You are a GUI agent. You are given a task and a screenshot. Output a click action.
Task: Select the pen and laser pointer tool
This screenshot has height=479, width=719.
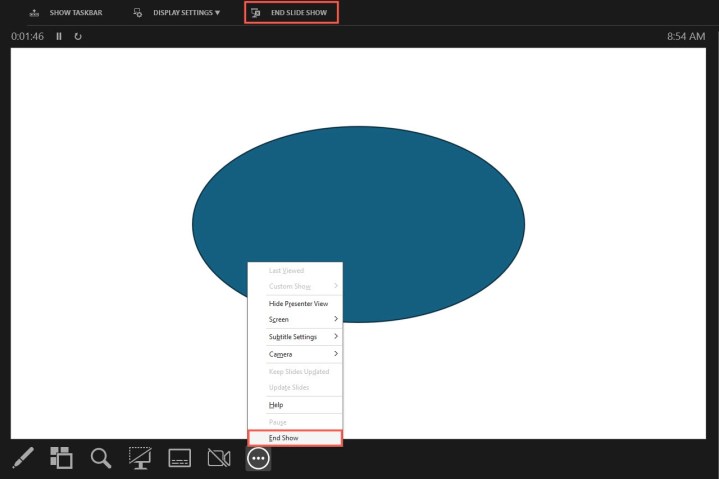(x=25, y=458)
